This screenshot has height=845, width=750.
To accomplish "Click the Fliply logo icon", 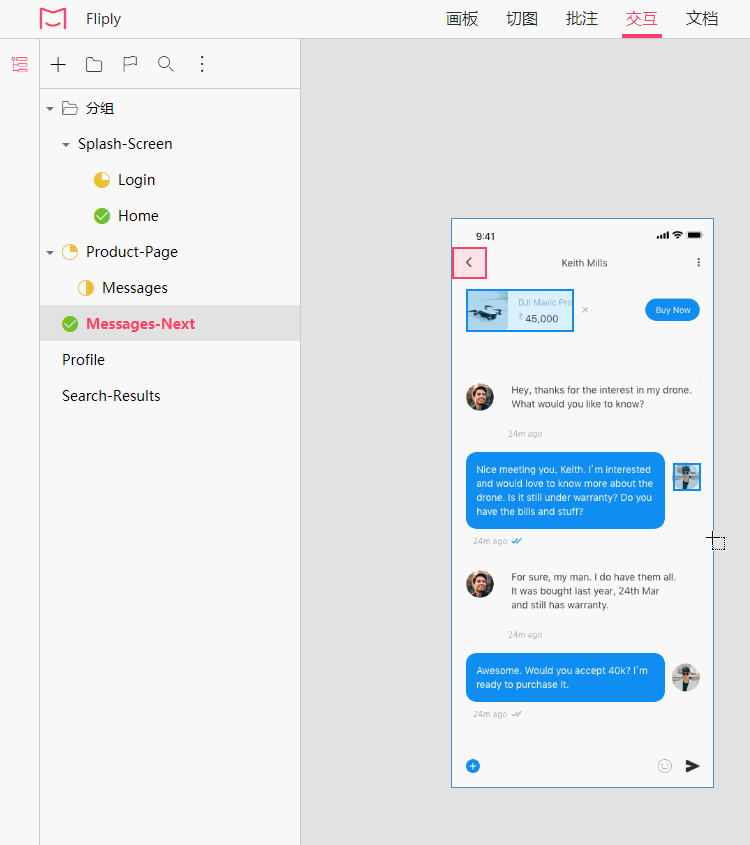I will 53,18.
